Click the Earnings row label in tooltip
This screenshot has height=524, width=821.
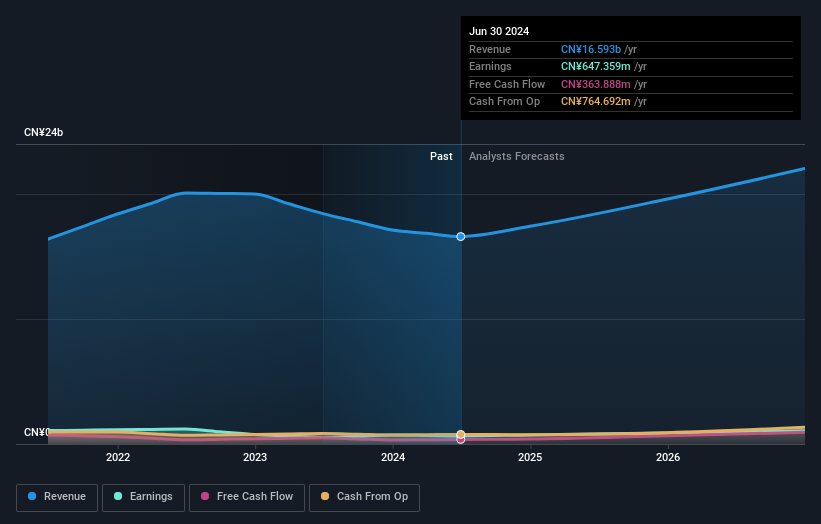[490, 66]
